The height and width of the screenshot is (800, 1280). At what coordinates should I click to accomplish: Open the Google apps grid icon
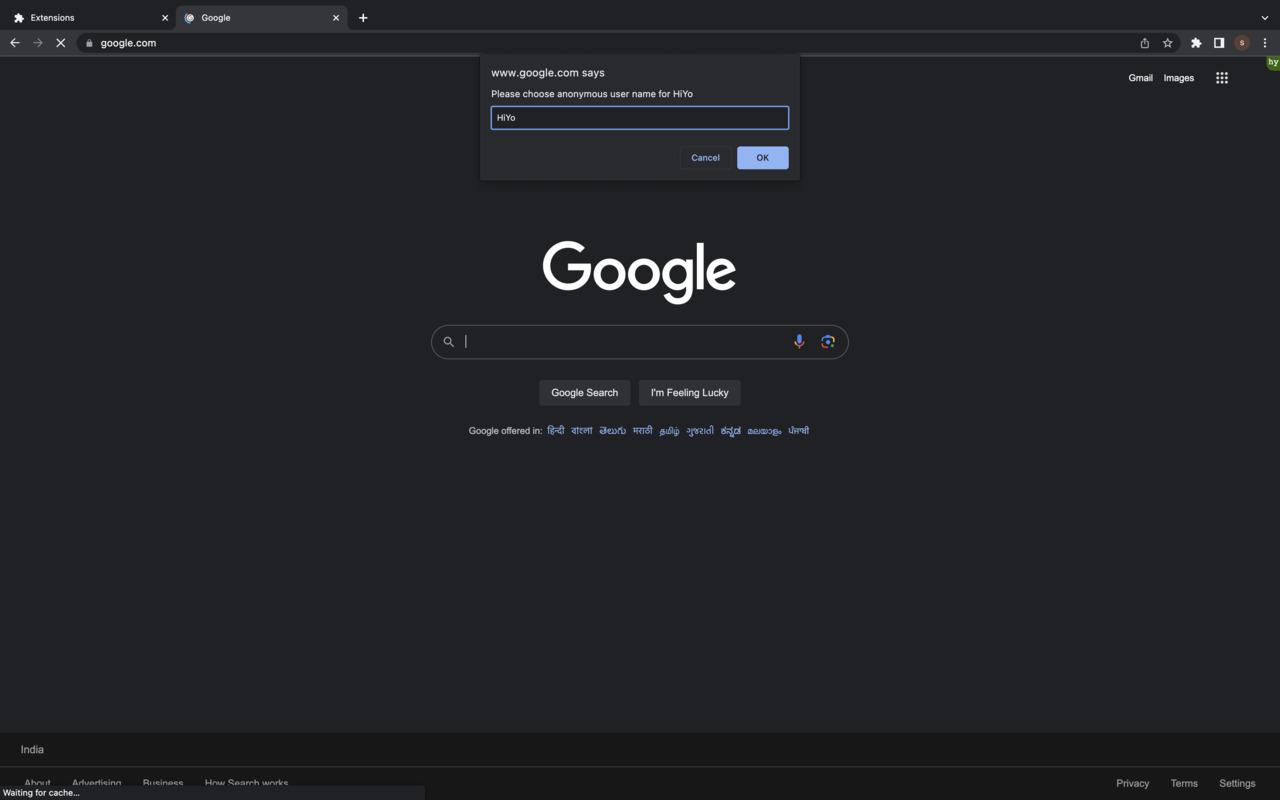[x=1221, y=78]
